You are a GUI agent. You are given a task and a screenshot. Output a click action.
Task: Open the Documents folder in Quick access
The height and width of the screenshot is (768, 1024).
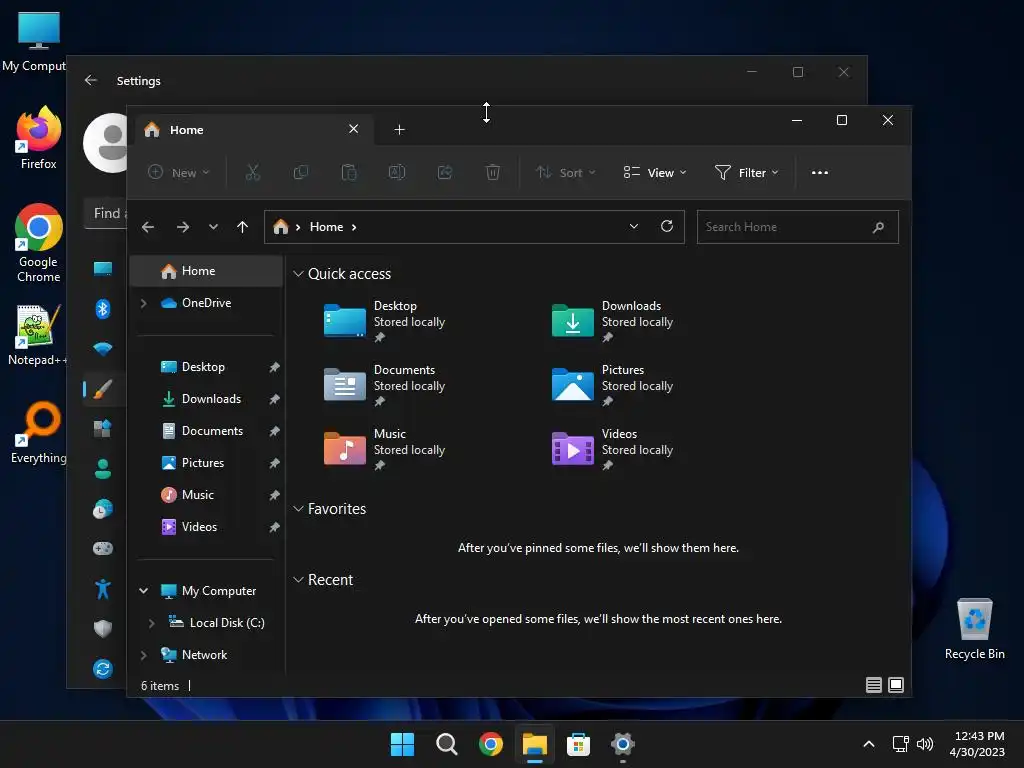pos(385,385)
